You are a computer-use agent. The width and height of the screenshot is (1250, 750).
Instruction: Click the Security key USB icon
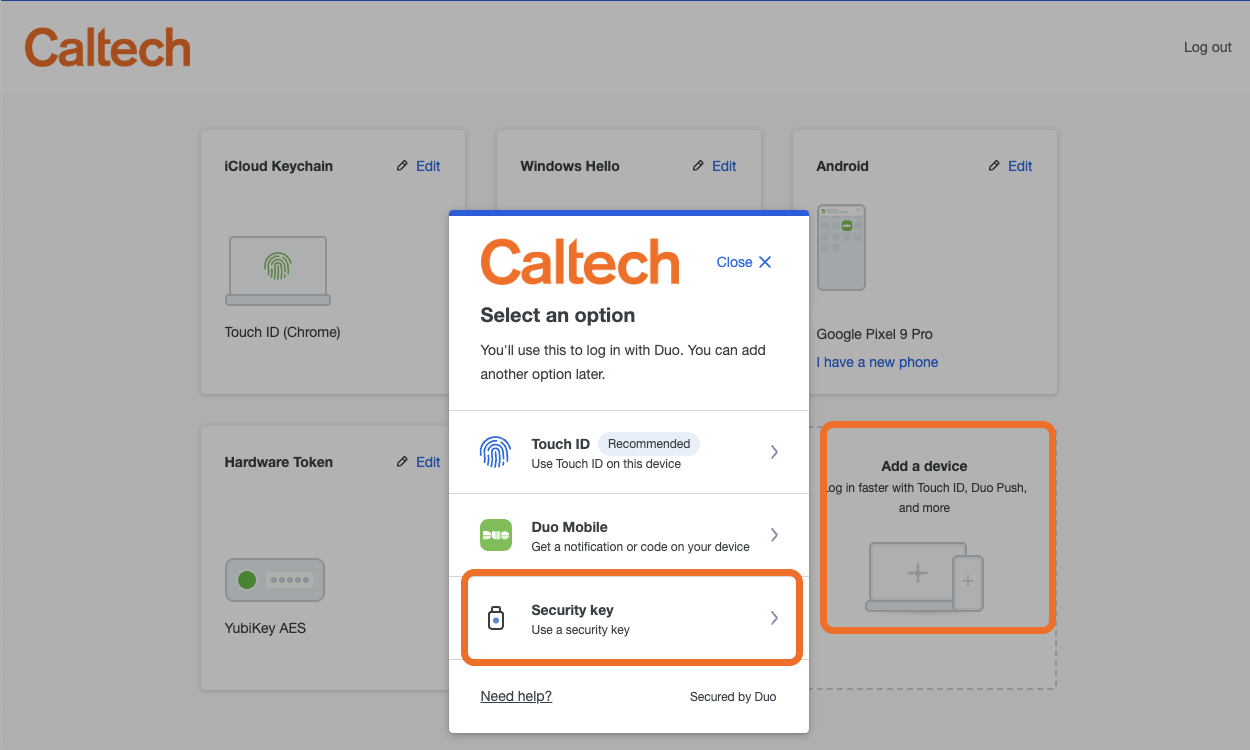point(496,618)
